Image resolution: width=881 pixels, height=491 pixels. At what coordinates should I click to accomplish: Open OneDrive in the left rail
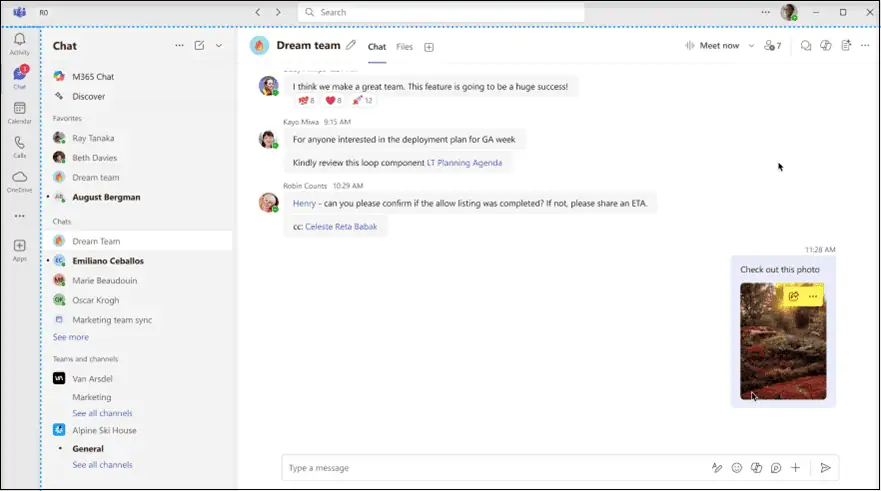pos(20,181)
